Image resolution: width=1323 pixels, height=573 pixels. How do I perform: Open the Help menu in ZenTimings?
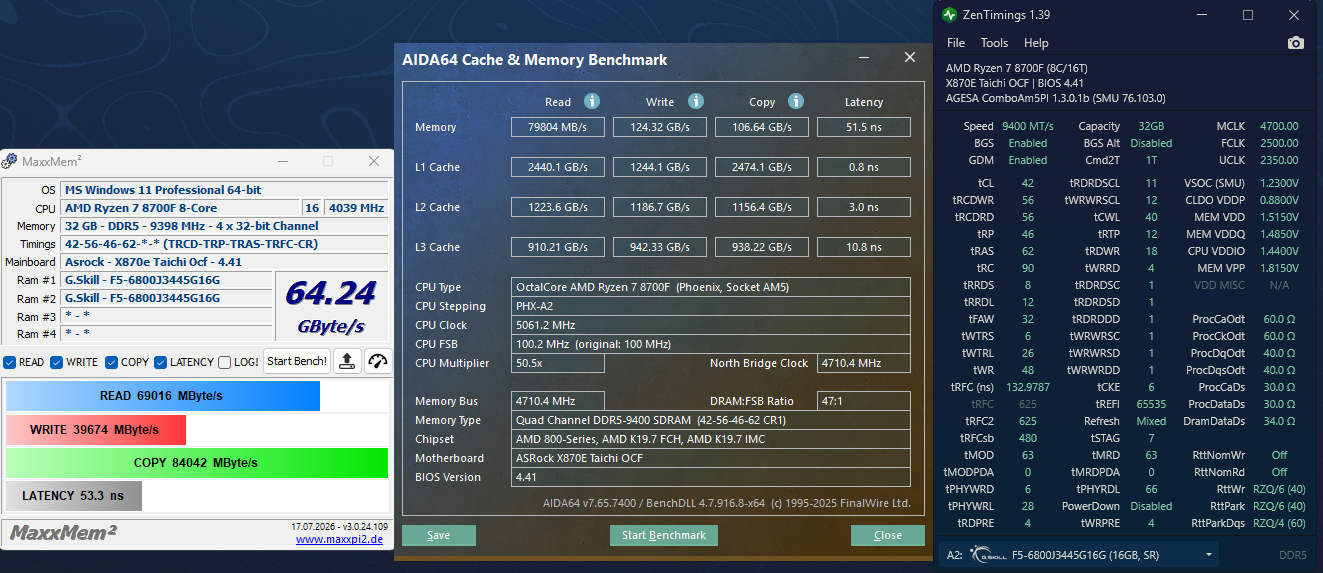click(x=1036, y=43)
